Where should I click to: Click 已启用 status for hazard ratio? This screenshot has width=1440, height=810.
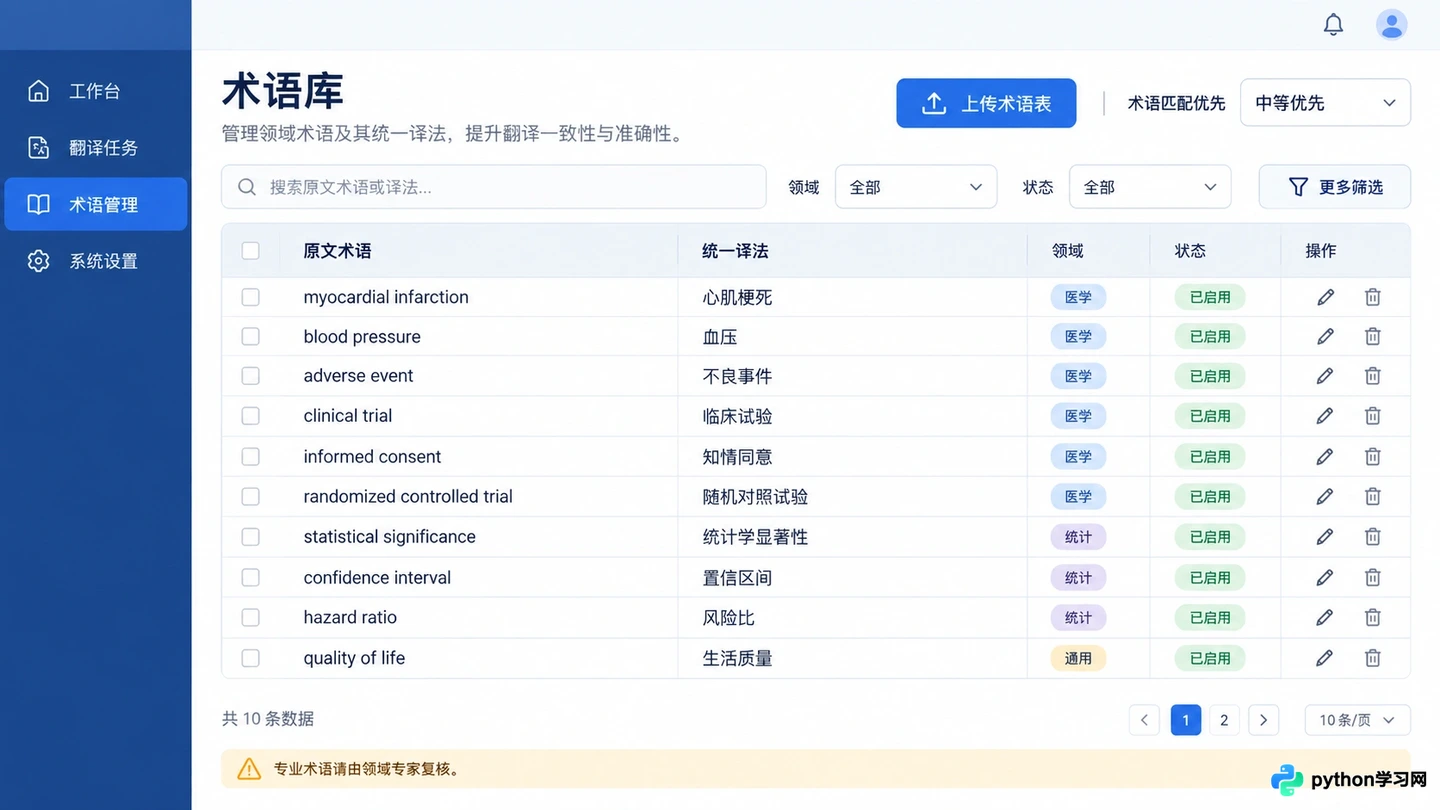coord(1210,617)
